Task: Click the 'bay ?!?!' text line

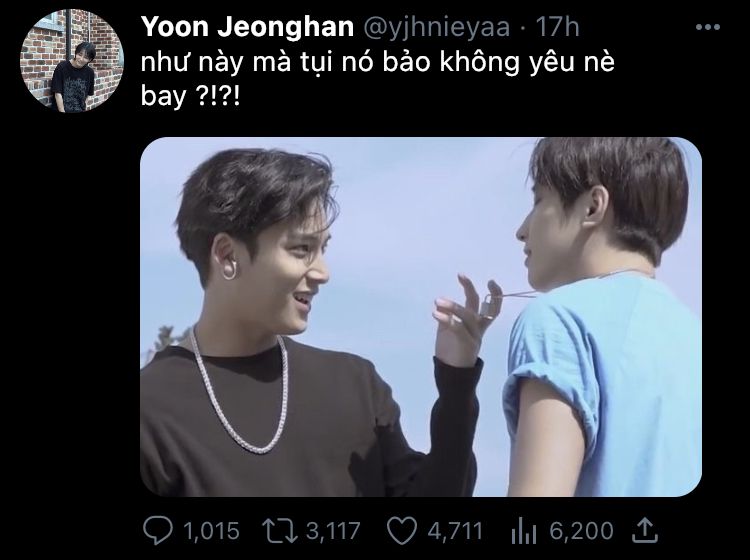Action: pos(190,97)
